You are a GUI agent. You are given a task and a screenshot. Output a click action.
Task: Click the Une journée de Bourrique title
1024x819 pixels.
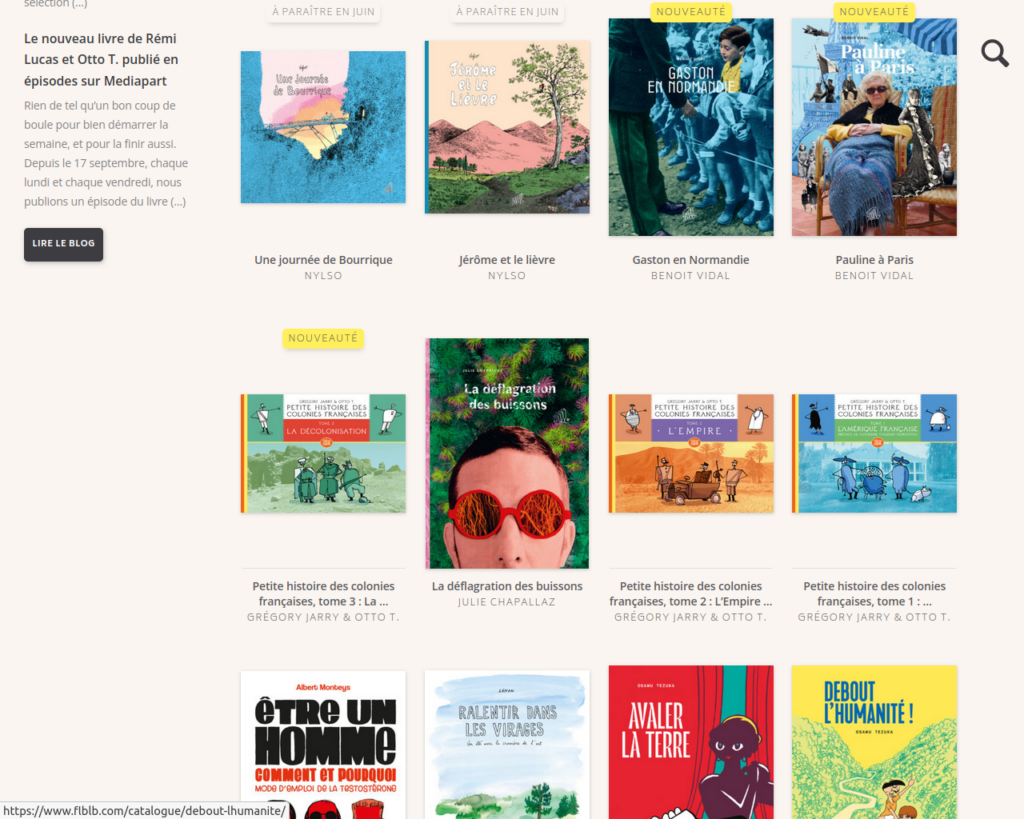pos(323,260)
